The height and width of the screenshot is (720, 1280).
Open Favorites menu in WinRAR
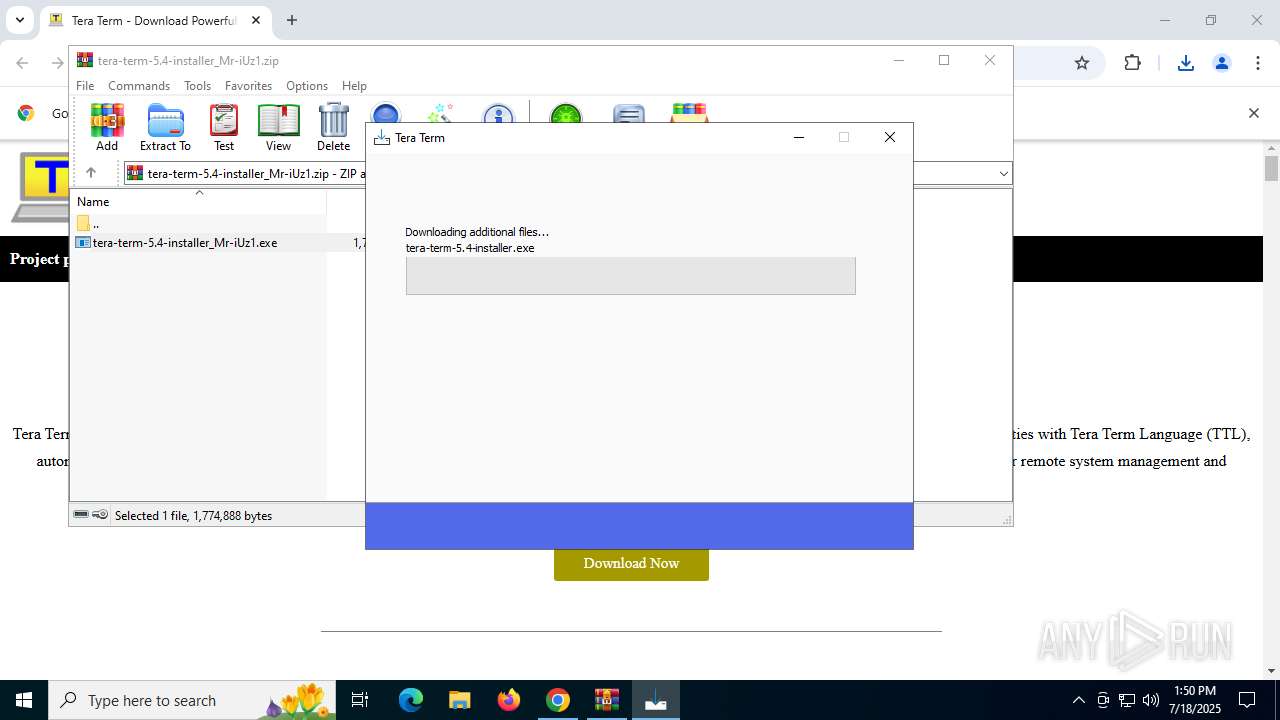[248, 86]
